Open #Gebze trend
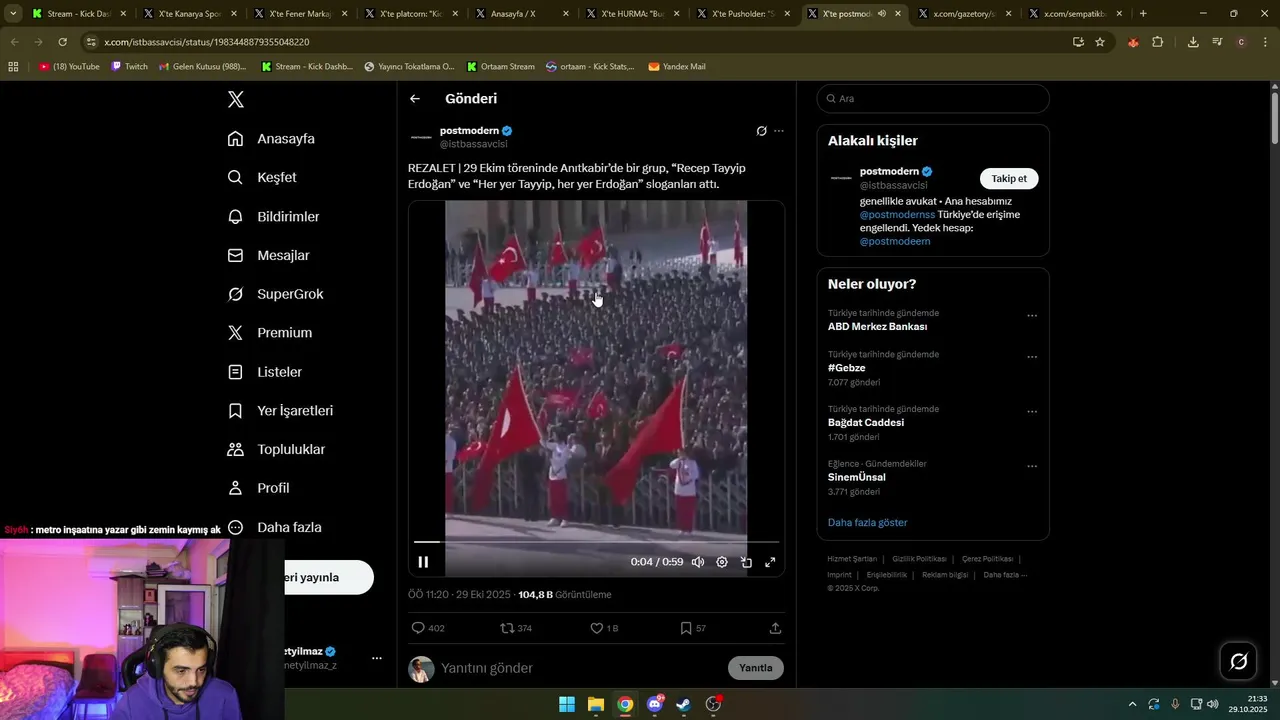The height and width of the screenshot is (720, 1280). tap(846, 368)
